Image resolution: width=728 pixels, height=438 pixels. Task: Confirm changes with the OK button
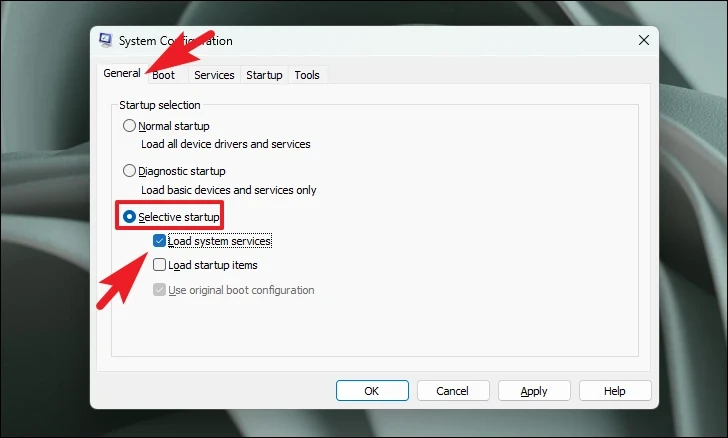click(x=372, y=391)
